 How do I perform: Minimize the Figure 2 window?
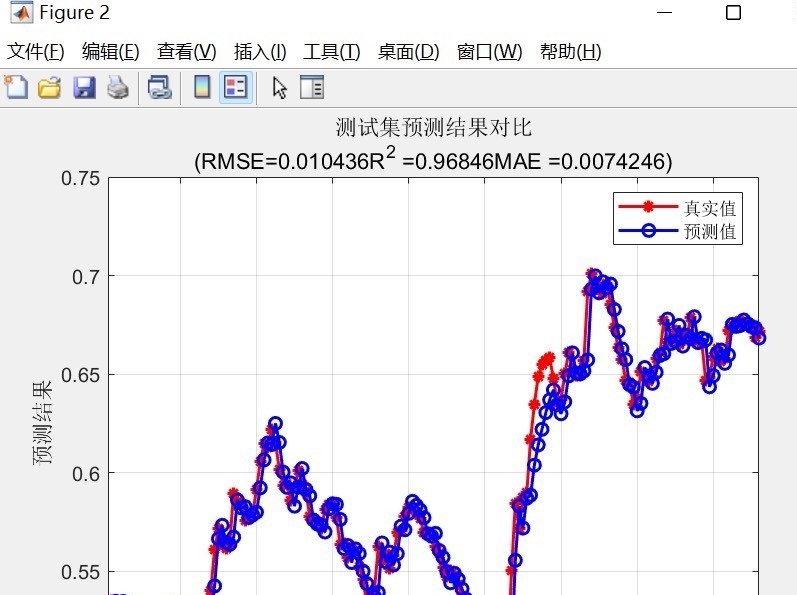pyautogui.click(x=664, y=13)
